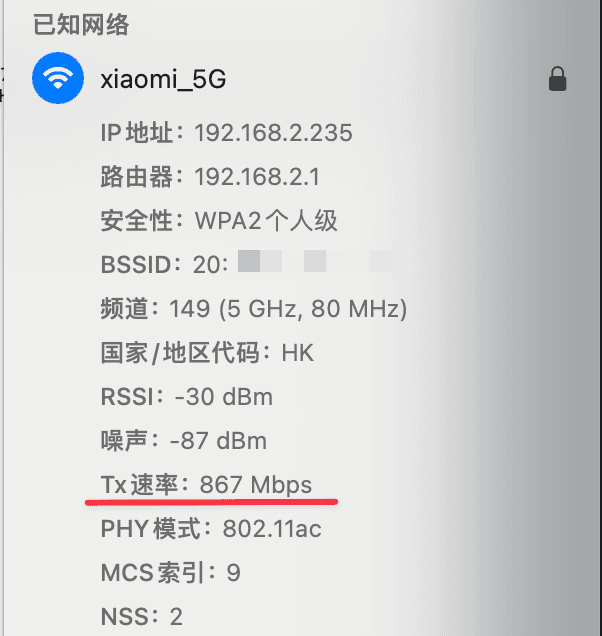Click the BSSID line

pyautogui.click(x=246, y=264)
